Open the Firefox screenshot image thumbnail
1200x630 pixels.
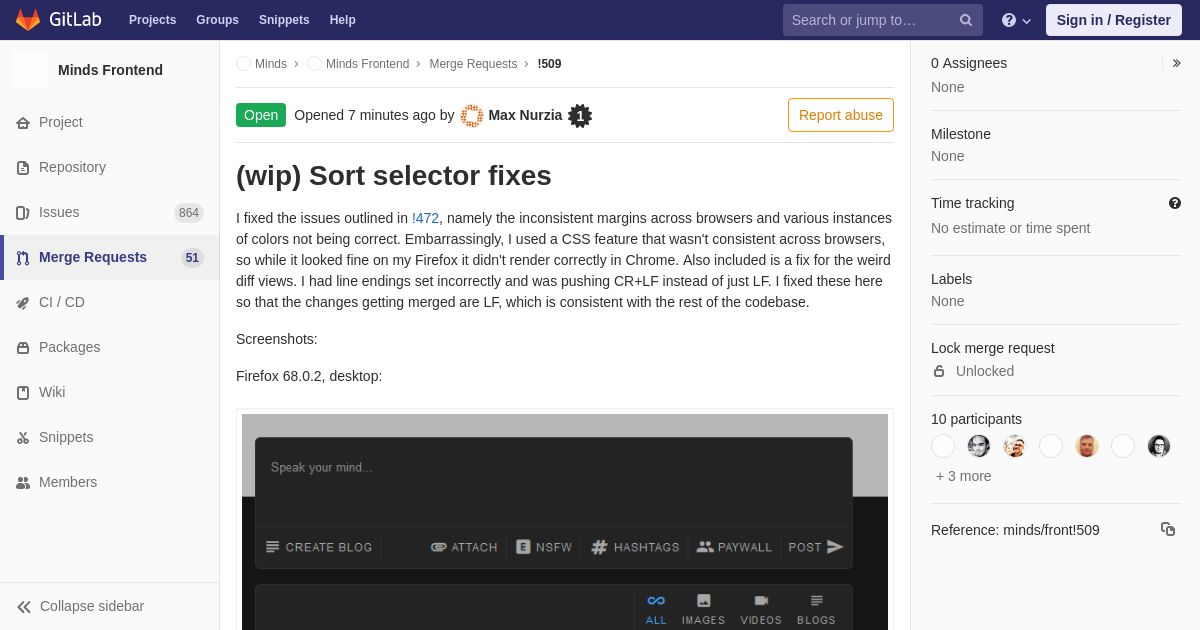[x=565, y=521]
